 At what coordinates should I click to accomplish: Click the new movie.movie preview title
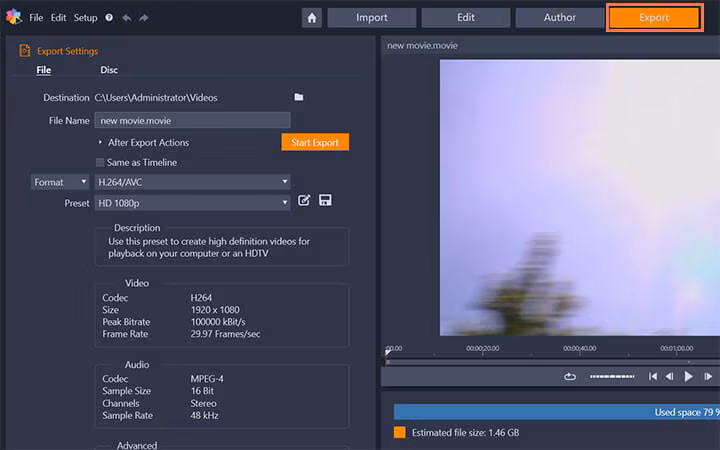[x=422, y=45]
